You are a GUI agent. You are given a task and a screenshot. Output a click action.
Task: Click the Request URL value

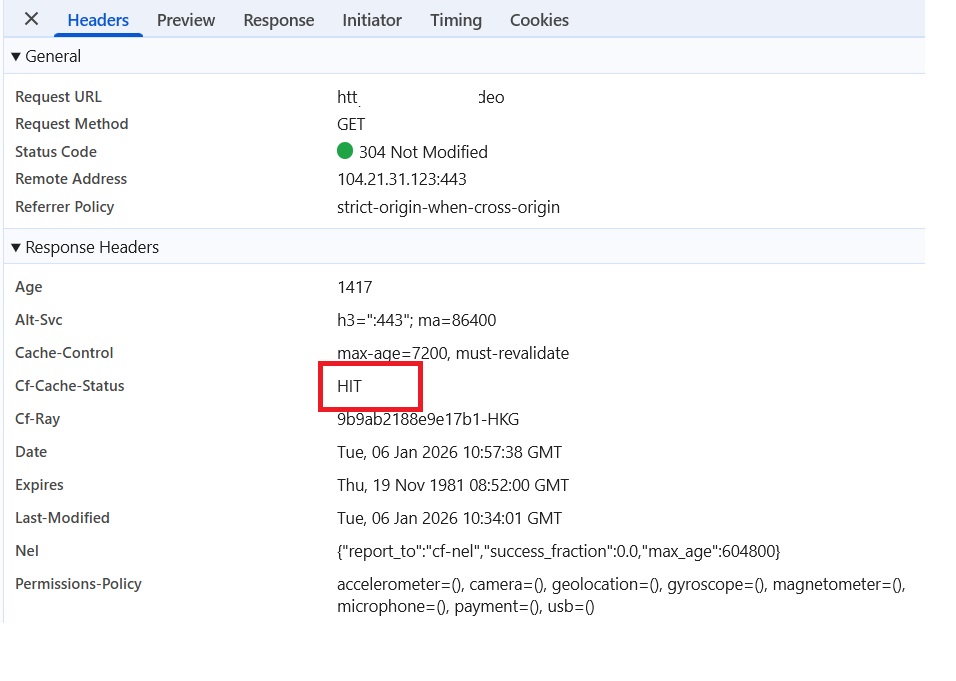tap(420, 97)
